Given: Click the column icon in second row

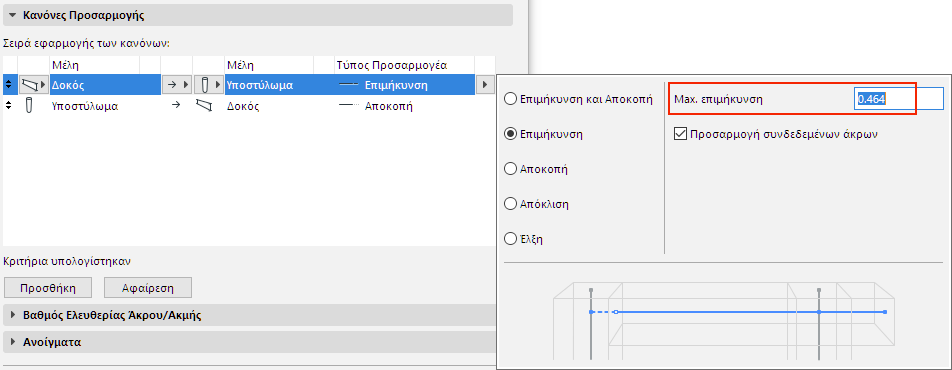Looking at the screenshot, I should tap(29, 106).
